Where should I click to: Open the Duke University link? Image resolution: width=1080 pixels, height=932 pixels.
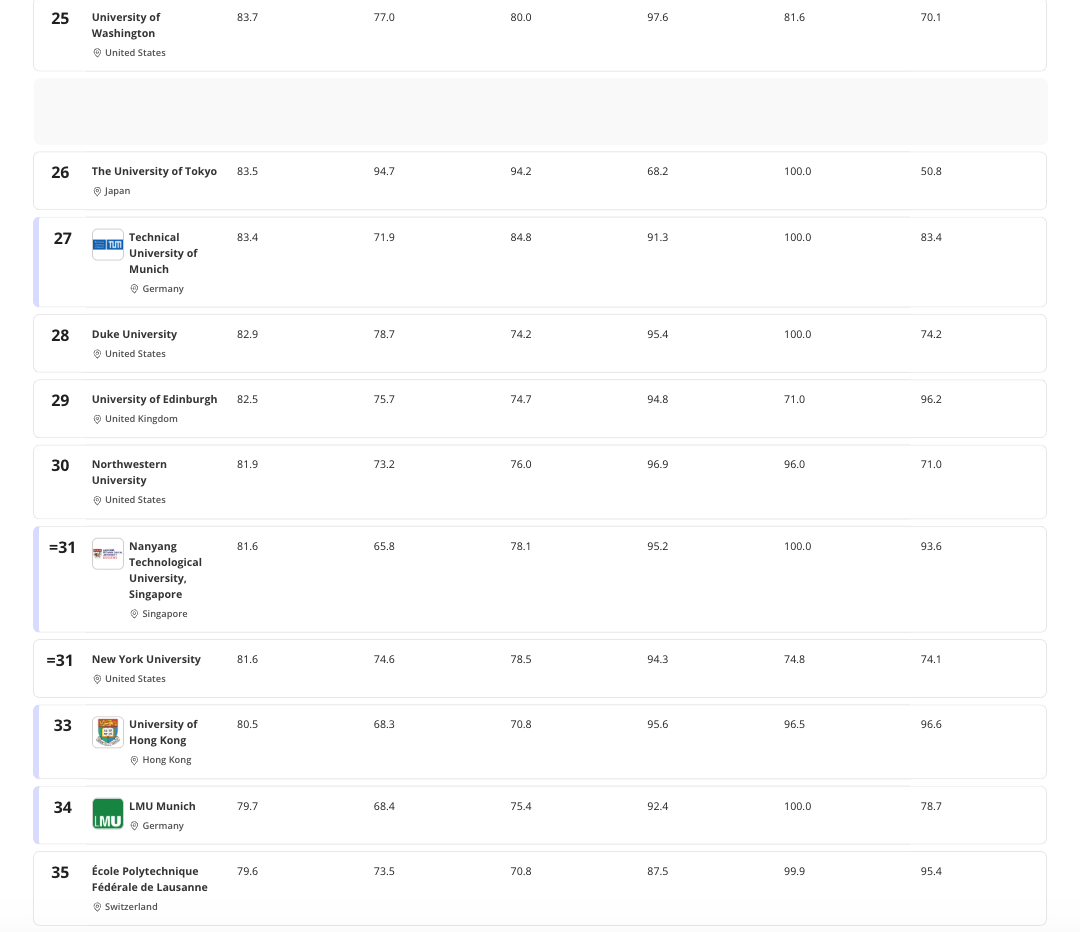(x=134, y=335)
